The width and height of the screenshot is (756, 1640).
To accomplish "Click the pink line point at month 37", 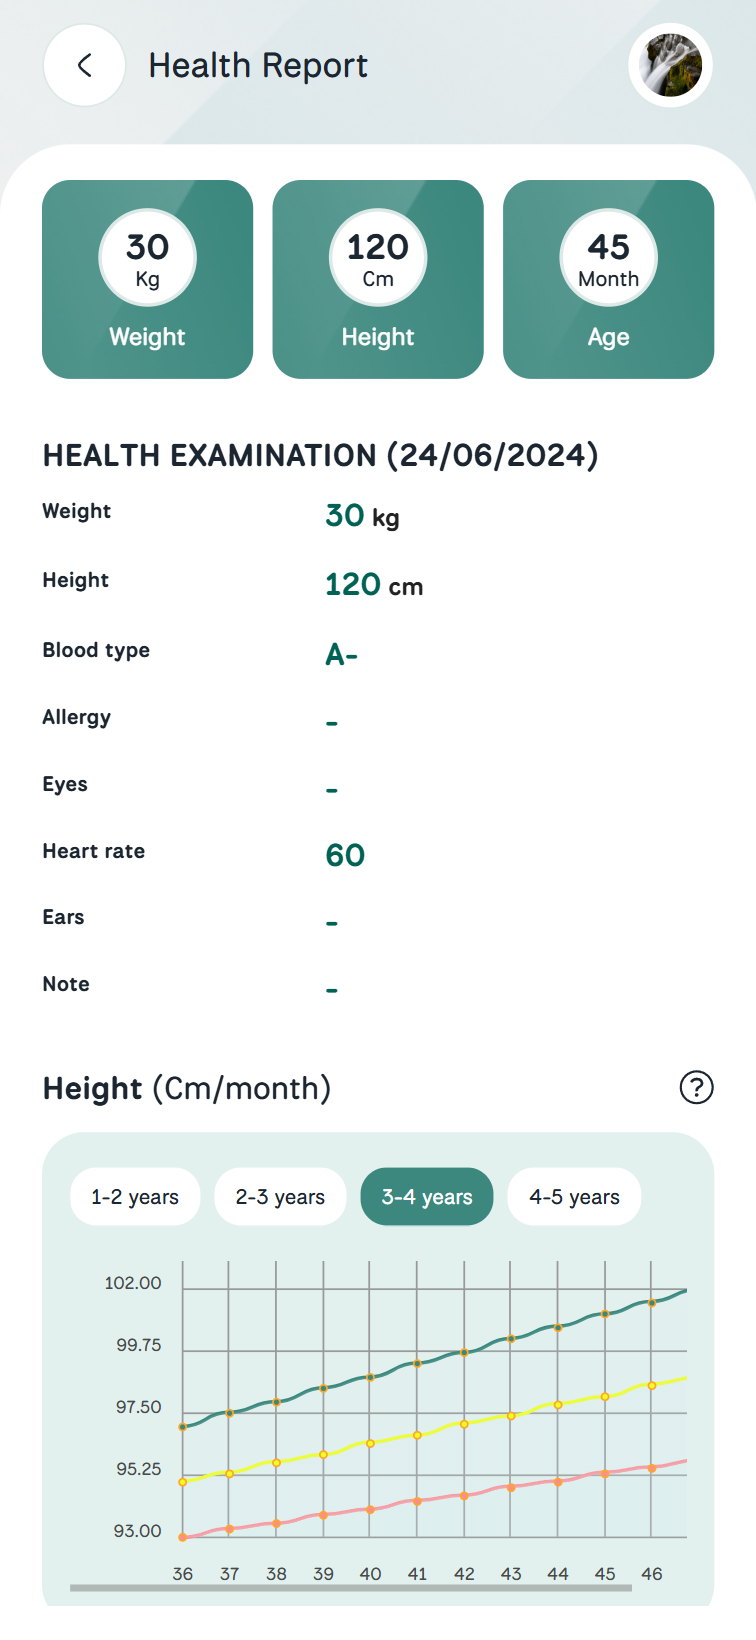I will coord(229,1529).
